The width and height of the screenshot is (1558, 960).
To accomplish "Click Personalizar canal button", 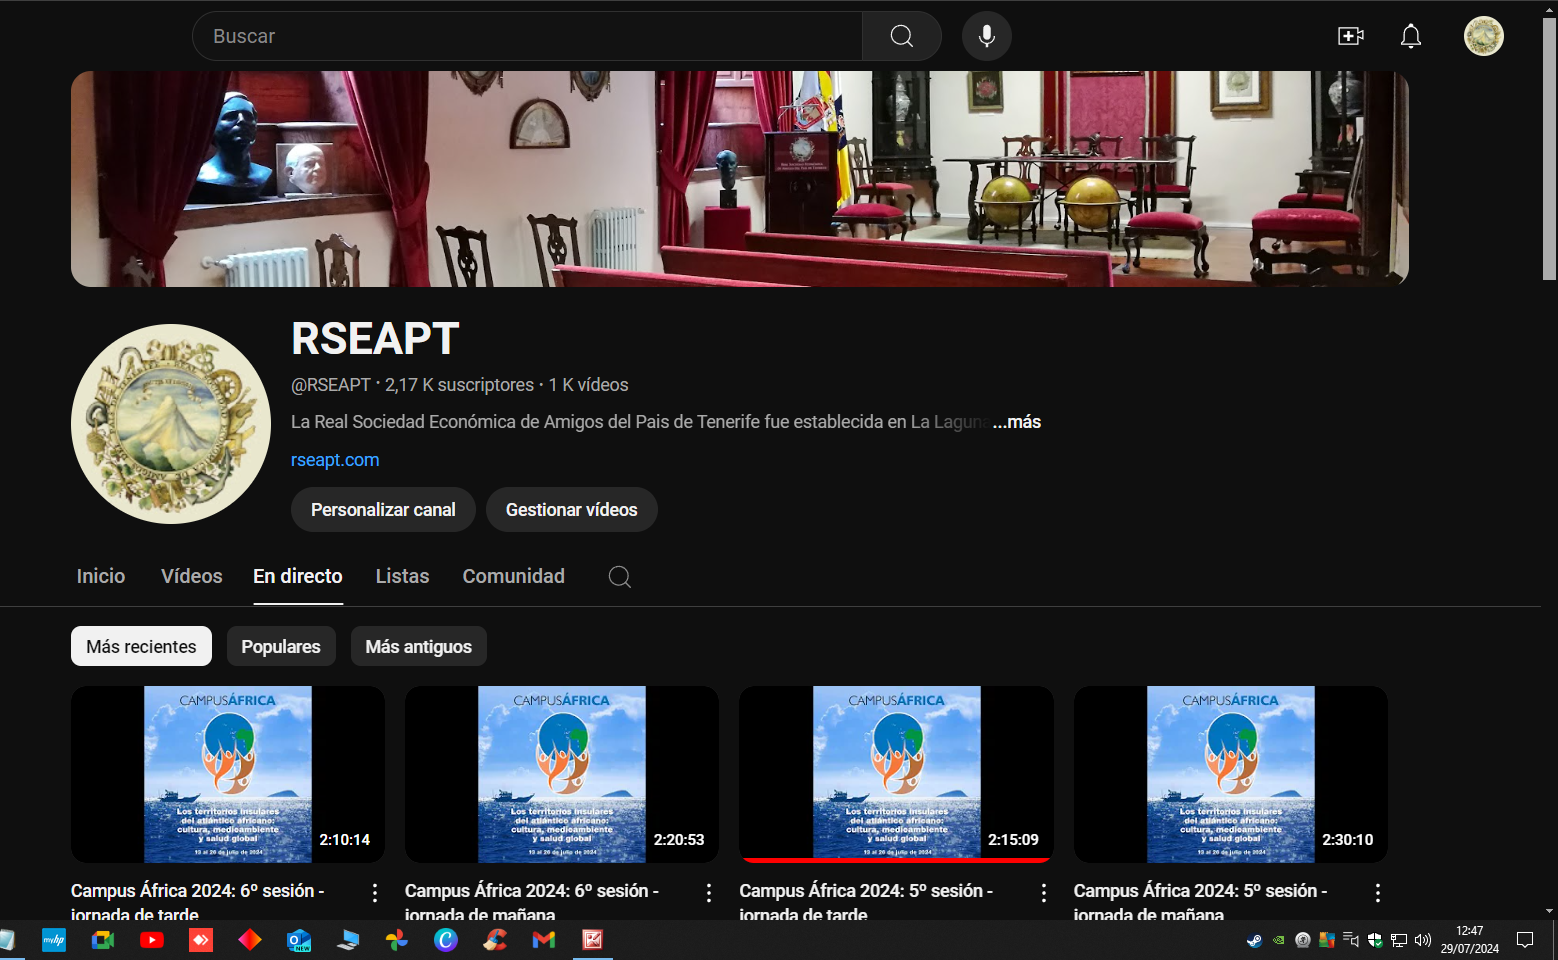I will (x=383, y=510).
